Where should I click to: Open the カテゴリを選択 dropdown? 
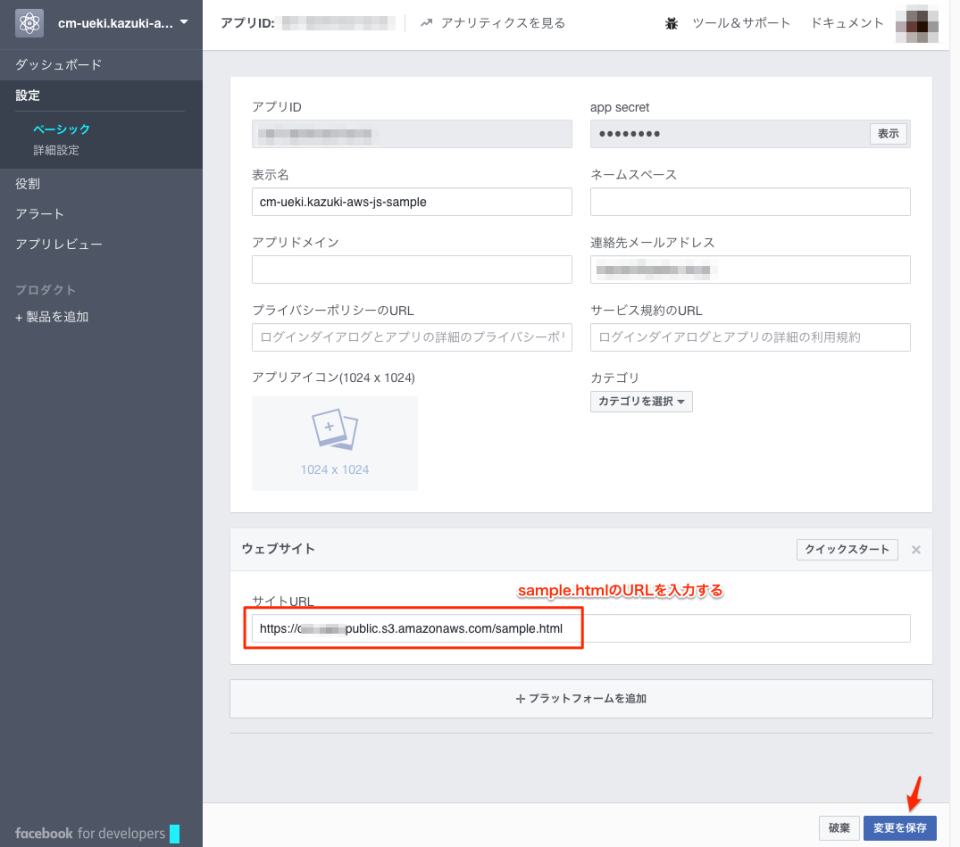coord(641,401)
